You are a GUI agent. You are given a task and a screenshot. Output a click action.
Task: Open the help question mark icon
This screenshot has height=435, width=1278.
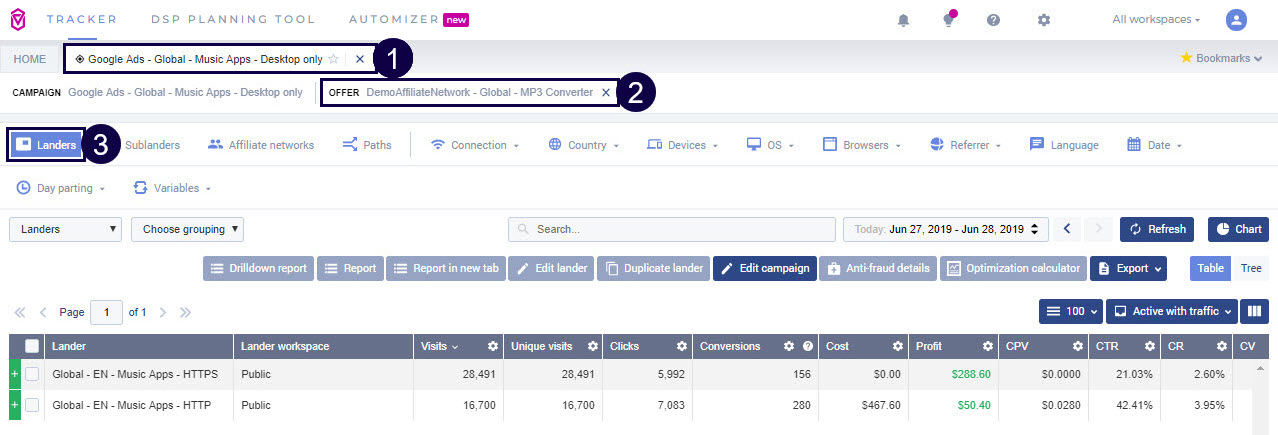[993, 20]
